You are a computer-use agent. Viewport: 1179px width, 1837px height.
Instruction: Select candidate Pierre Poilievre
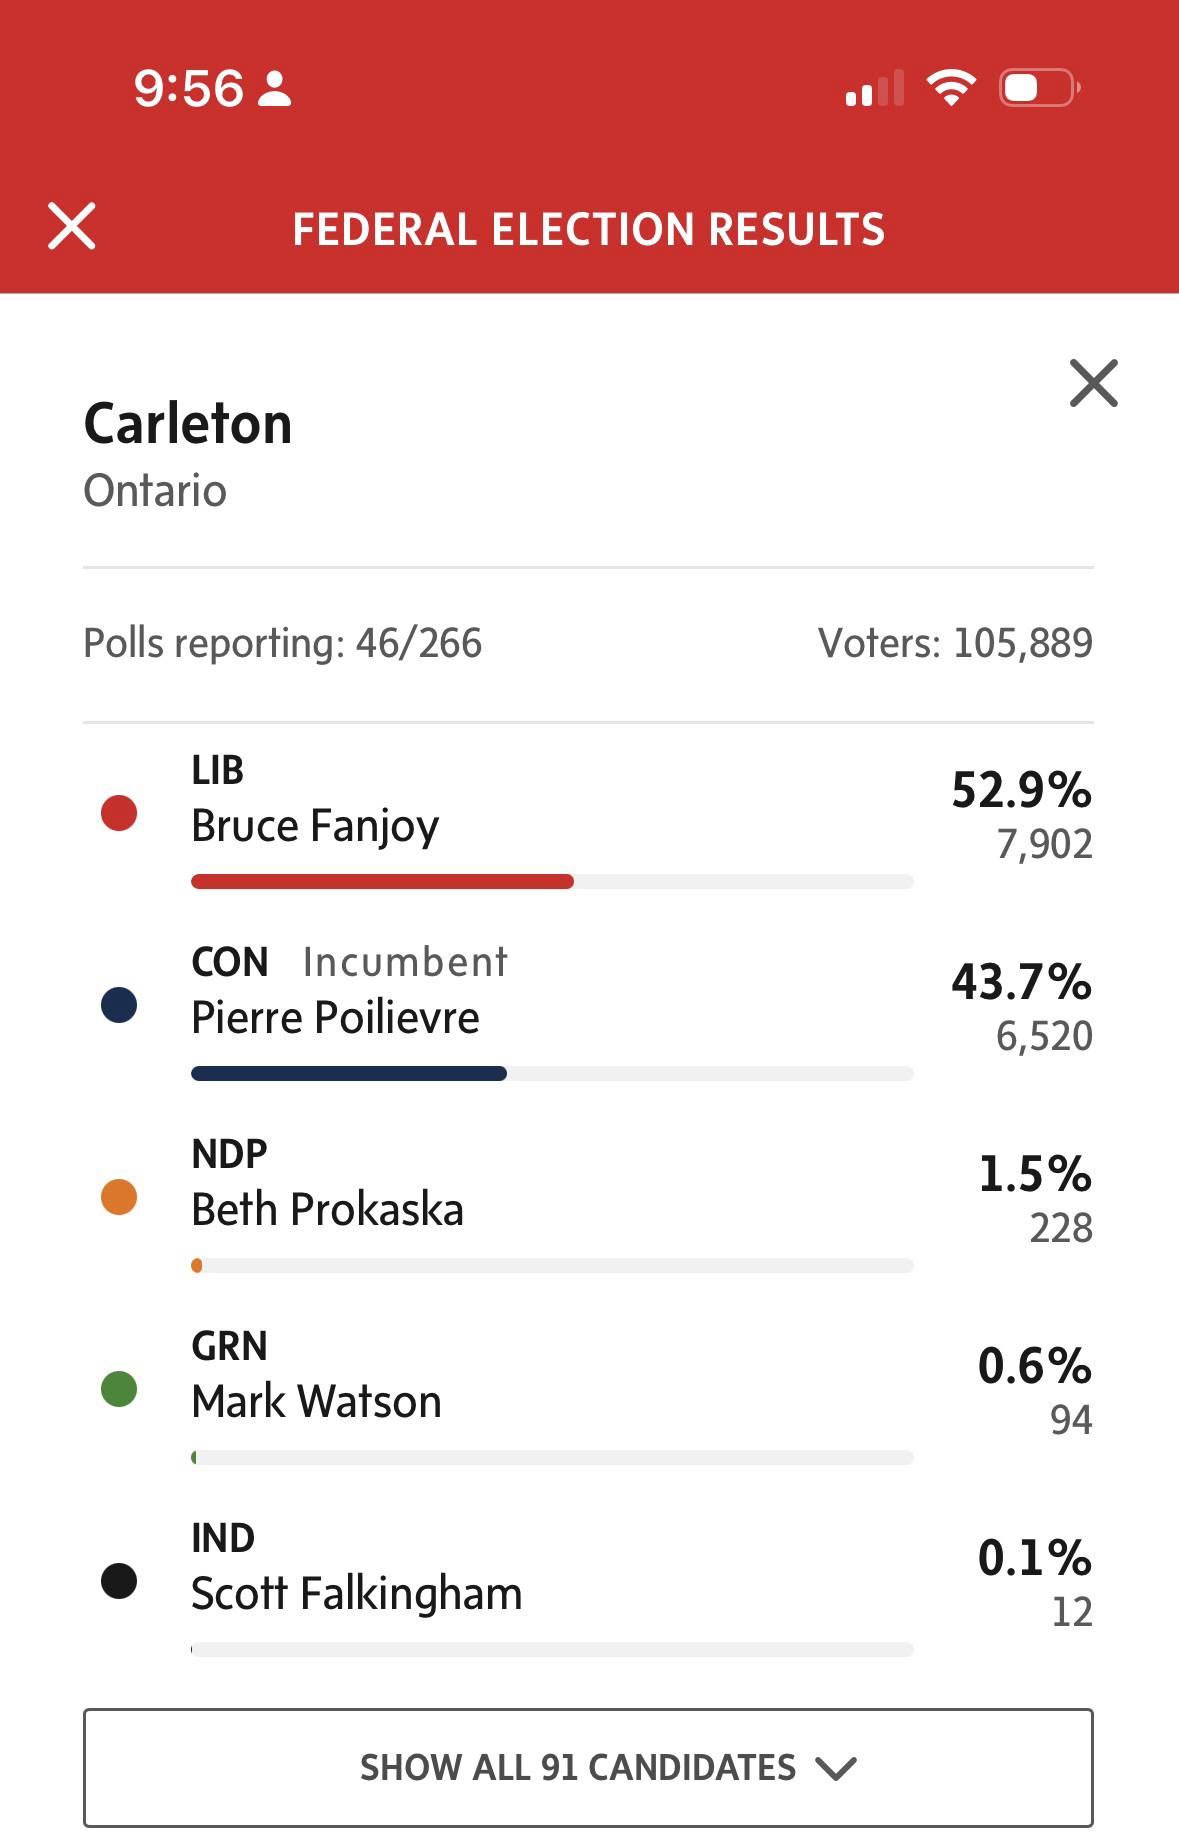(335, 1018)
